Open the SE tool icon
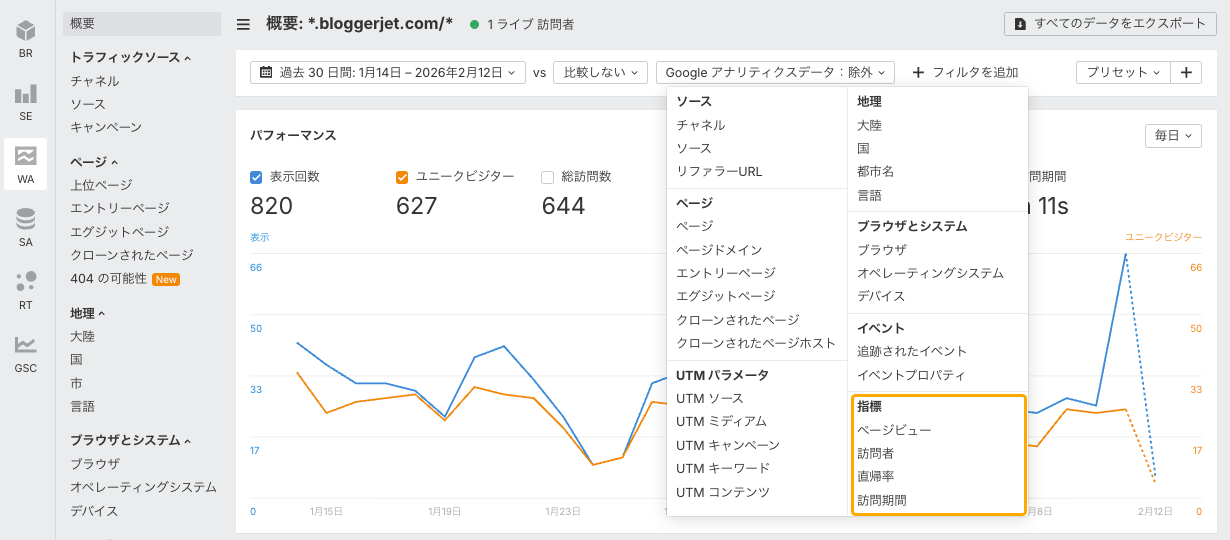Image resolution: width=1230 pixels, height=540 pixels. pos(25,101)
